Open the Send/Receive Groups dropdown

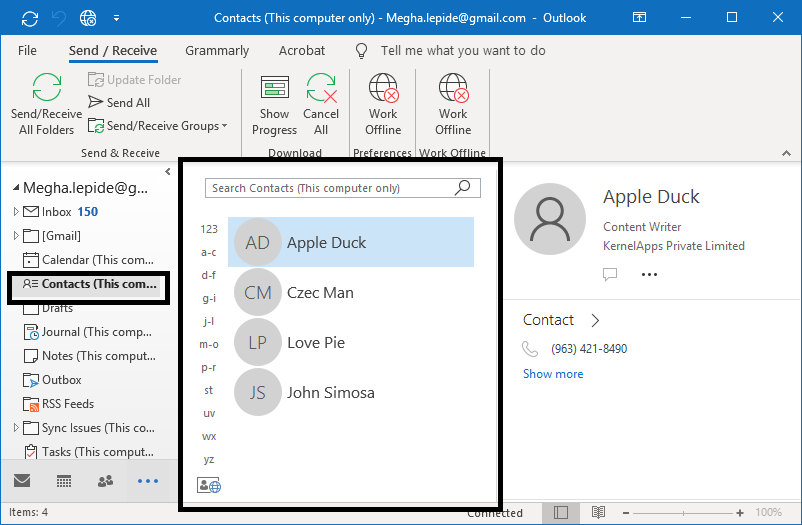(158, 126)
